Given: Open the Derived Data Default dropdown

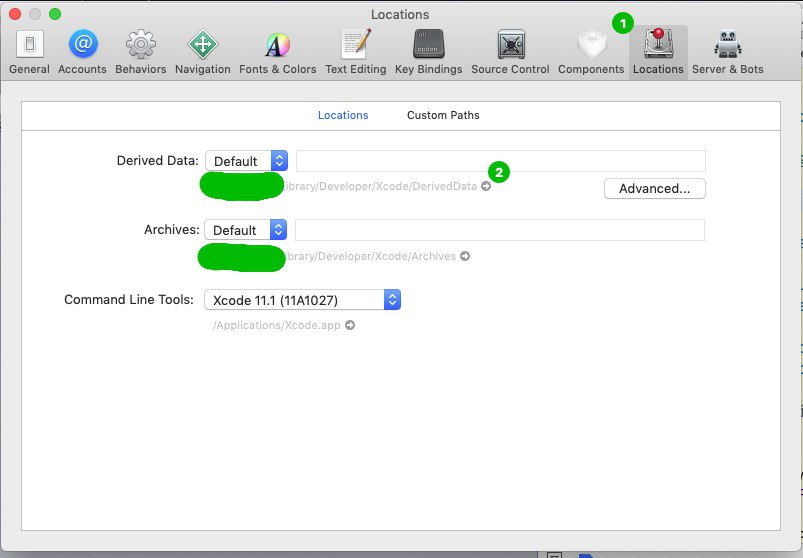Looking at the screenshot, I should 246,161.
